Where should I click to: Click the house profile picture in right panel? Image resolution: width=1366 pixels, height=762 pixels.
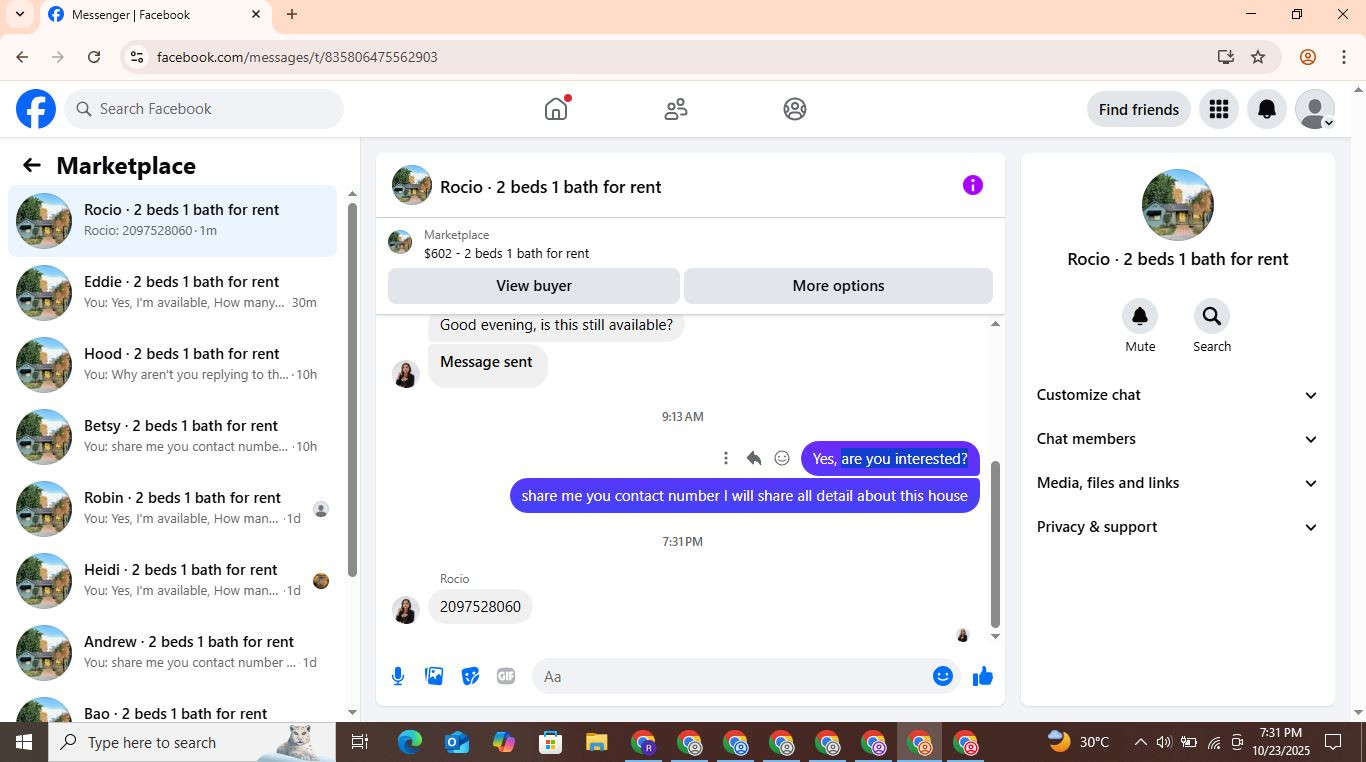click(1178, 205)
